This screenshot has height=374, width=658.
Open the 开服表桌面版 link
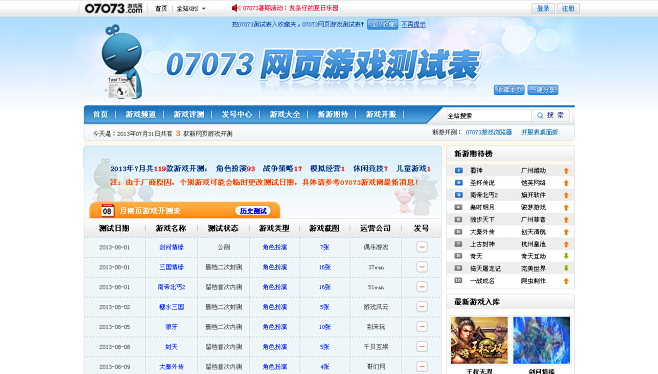[x=540, y=132]
